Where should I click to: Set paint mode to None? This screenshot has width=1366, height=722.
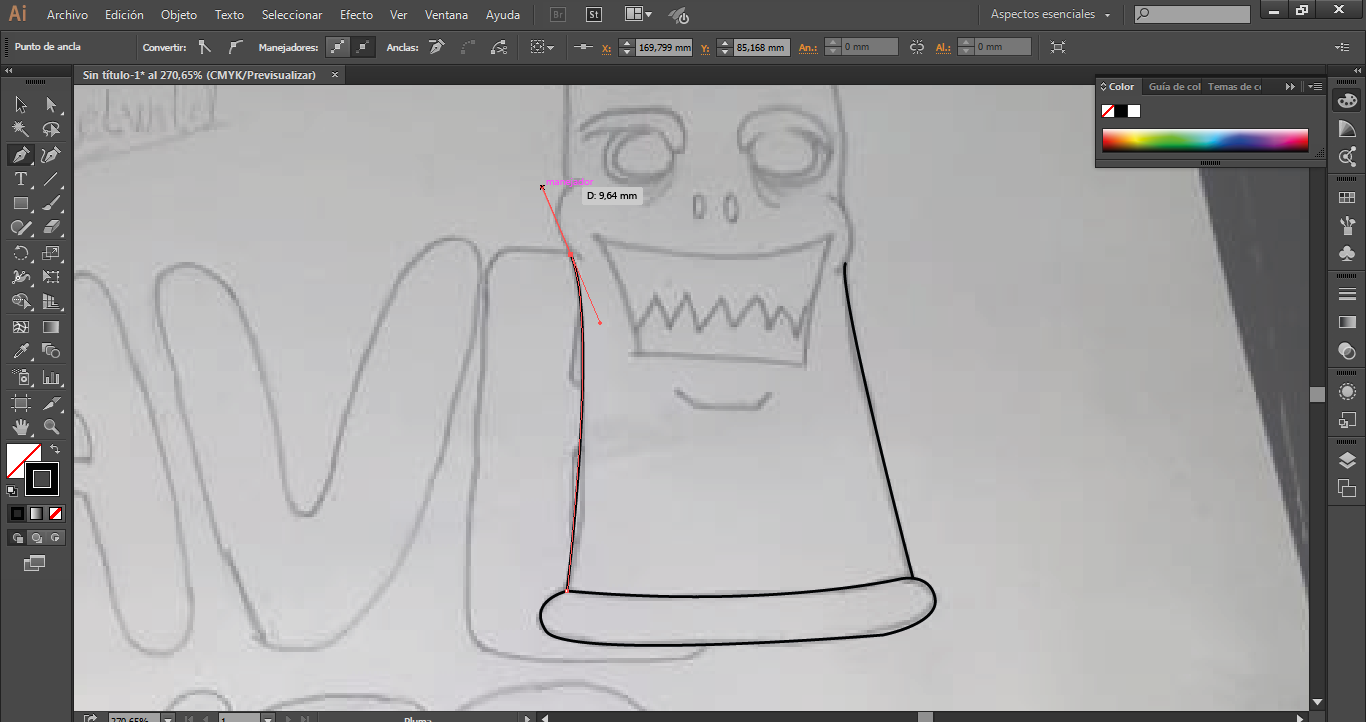pos(56,513)
